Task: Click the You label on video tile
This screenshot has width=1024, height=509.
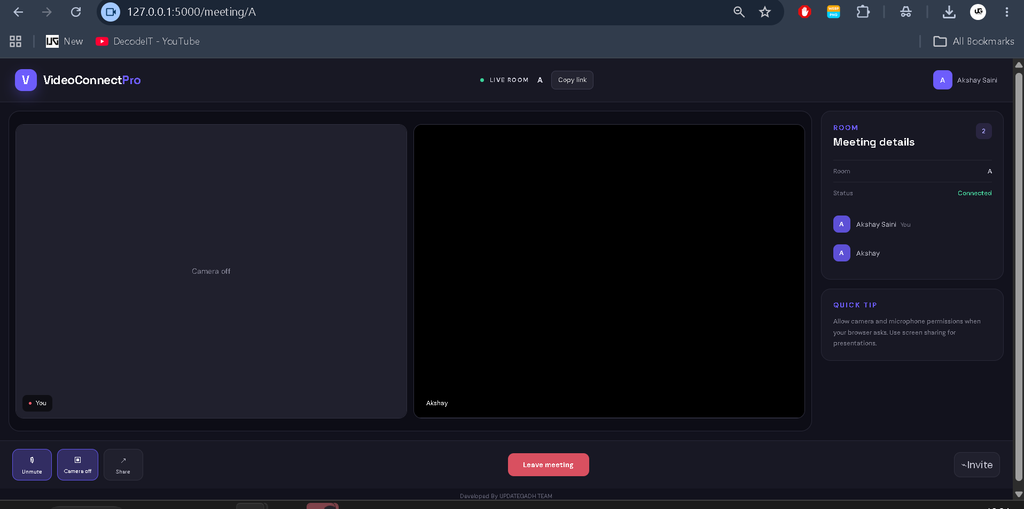Action: 37,403
